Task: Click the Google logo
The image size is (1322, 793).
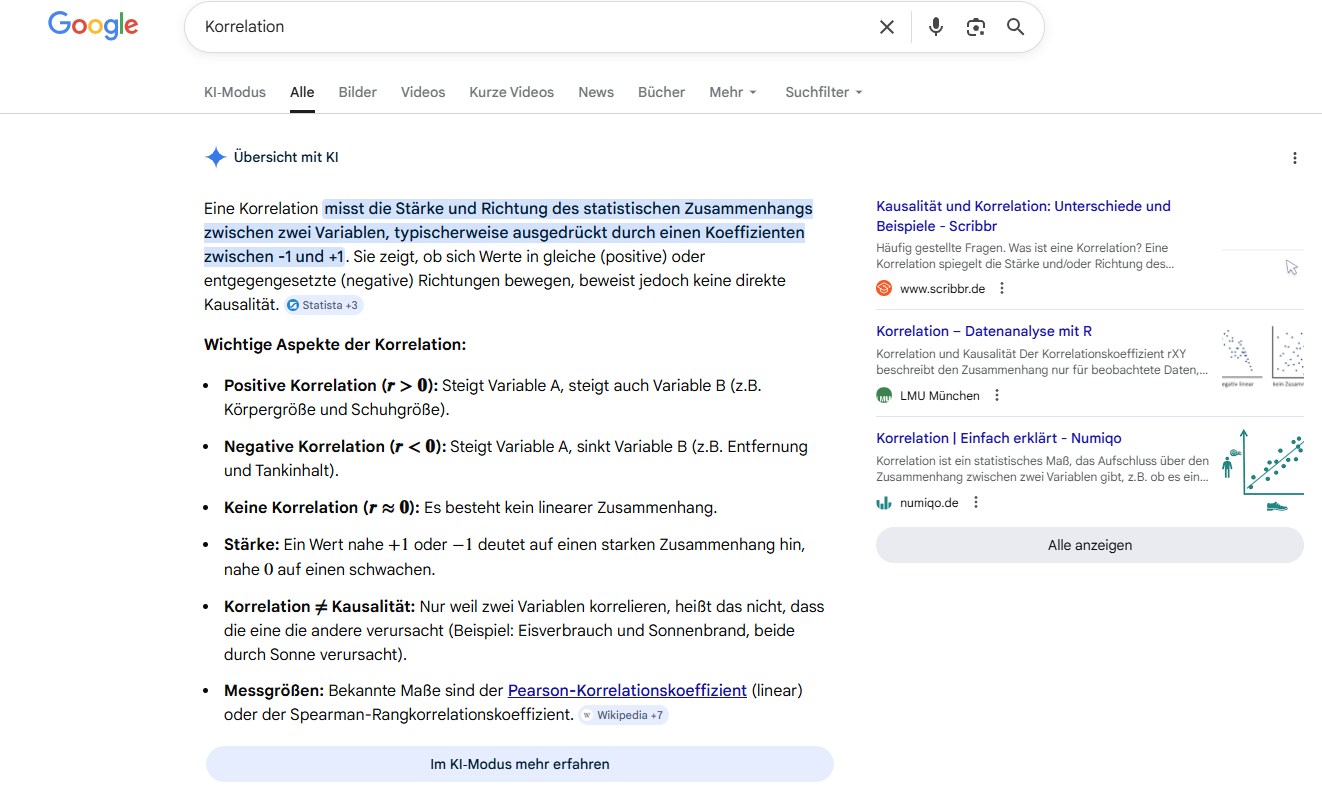Action: 93,26
